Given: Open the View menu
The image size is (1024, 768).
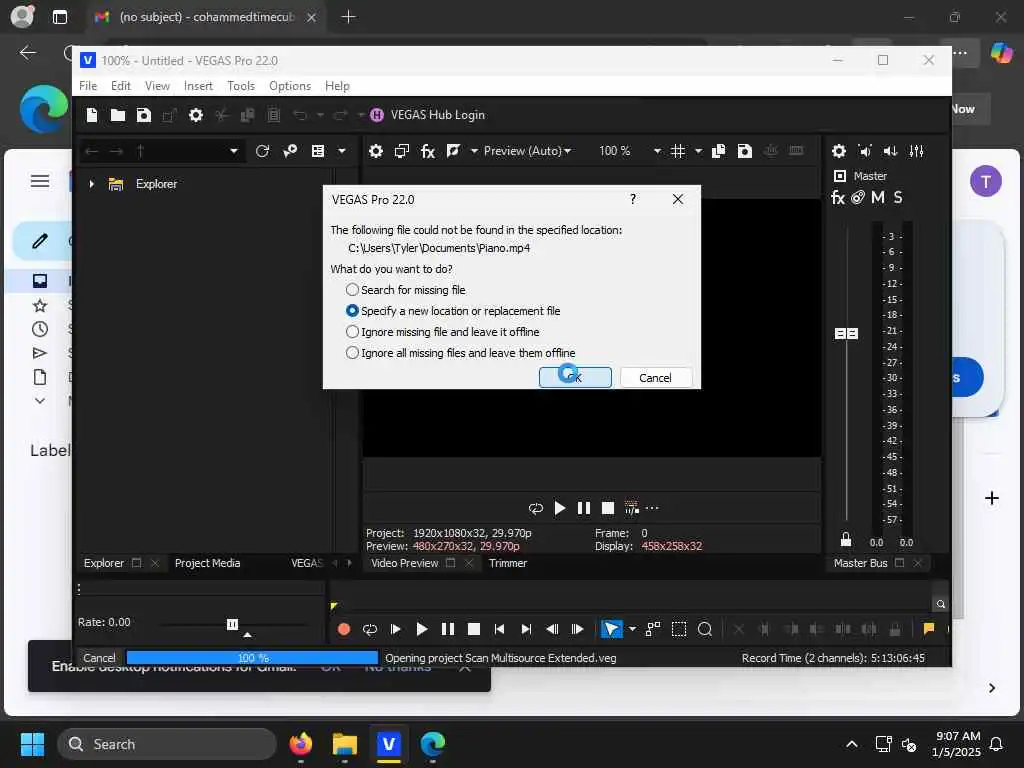Looking at the screenshot, I should click(157, 86).
